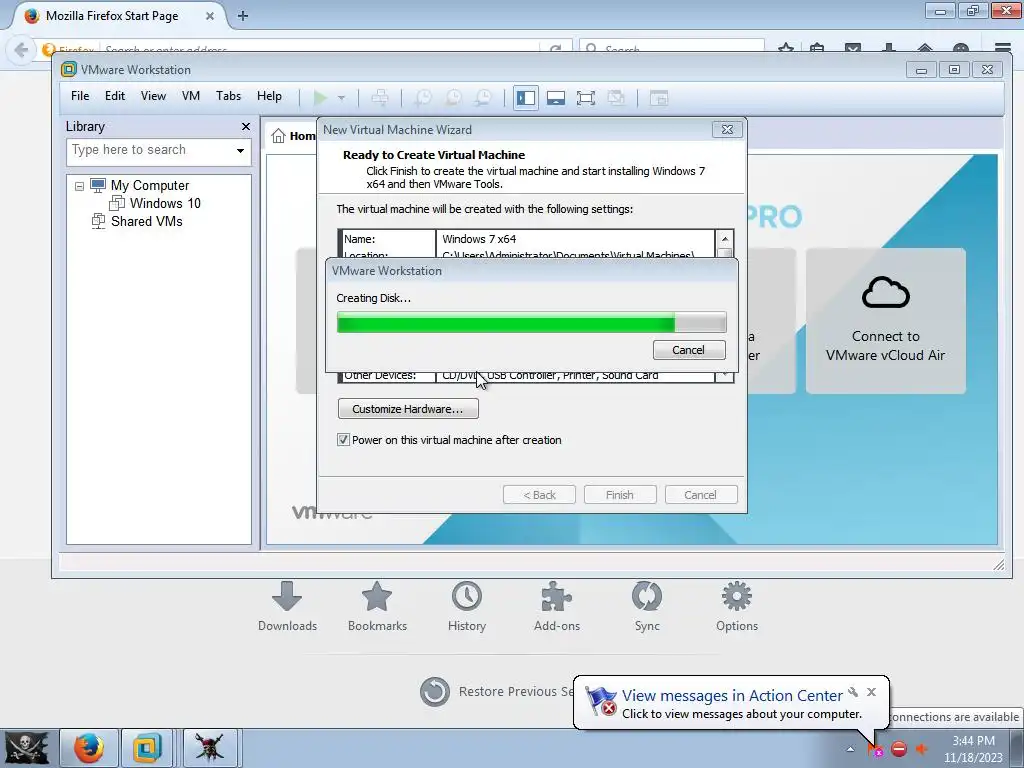1024x768 pixels.
Task: Close the Action Center notification balloon
Action: coord(871,692)
